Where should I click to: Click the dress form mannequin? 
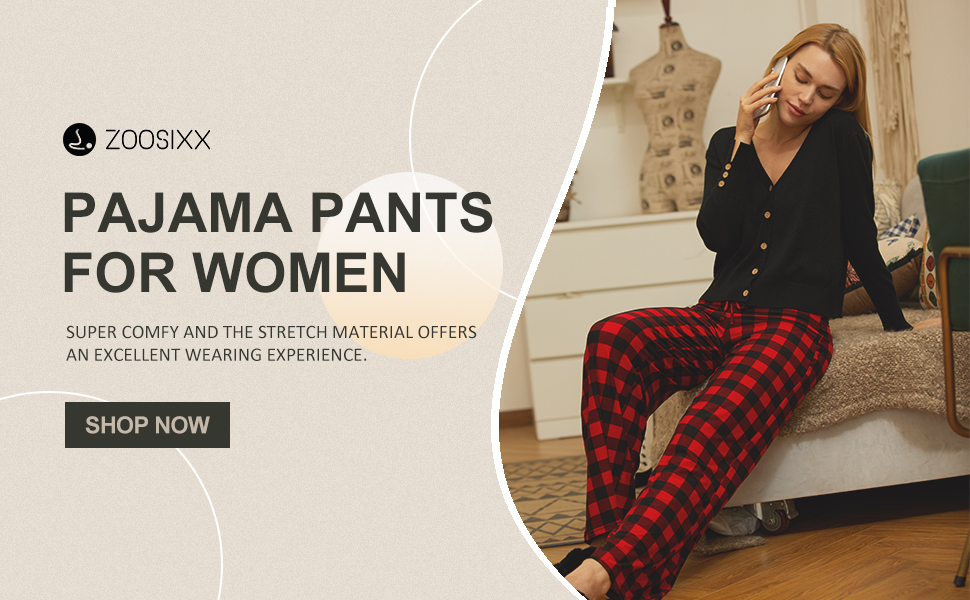674,118
